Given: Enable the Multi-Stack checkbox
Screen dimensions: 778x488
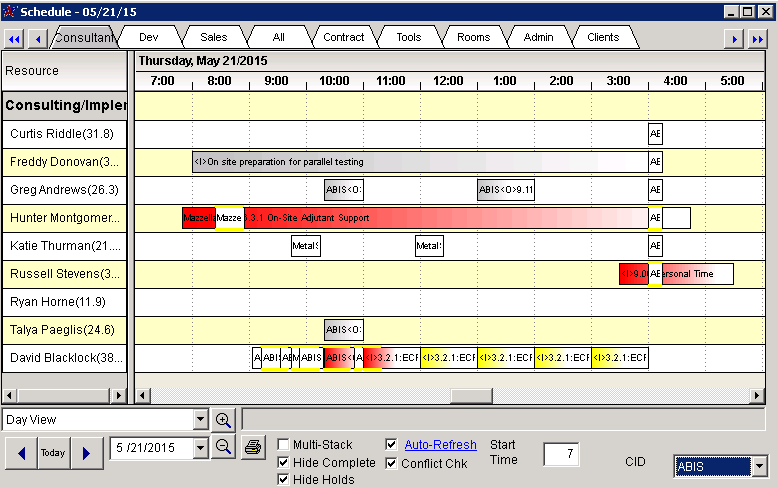Looking at the screenshot, I should pyautogui.click(x=284, y=445).
